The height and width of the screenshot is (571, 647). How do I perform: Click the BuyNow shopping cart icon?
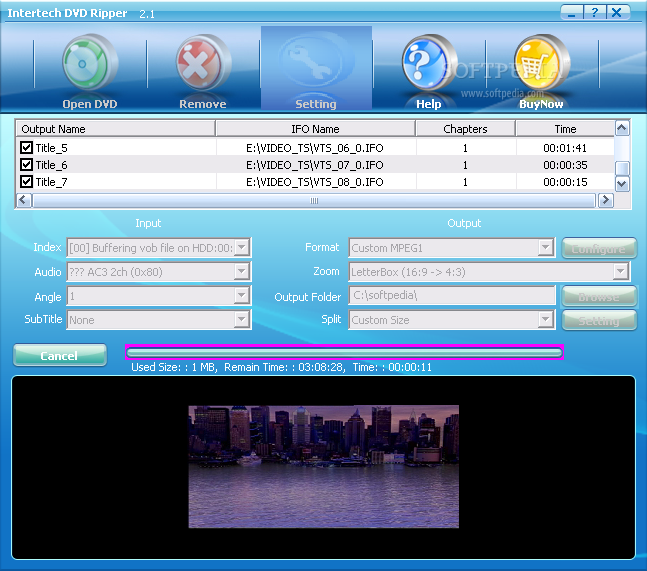[541, 63]
